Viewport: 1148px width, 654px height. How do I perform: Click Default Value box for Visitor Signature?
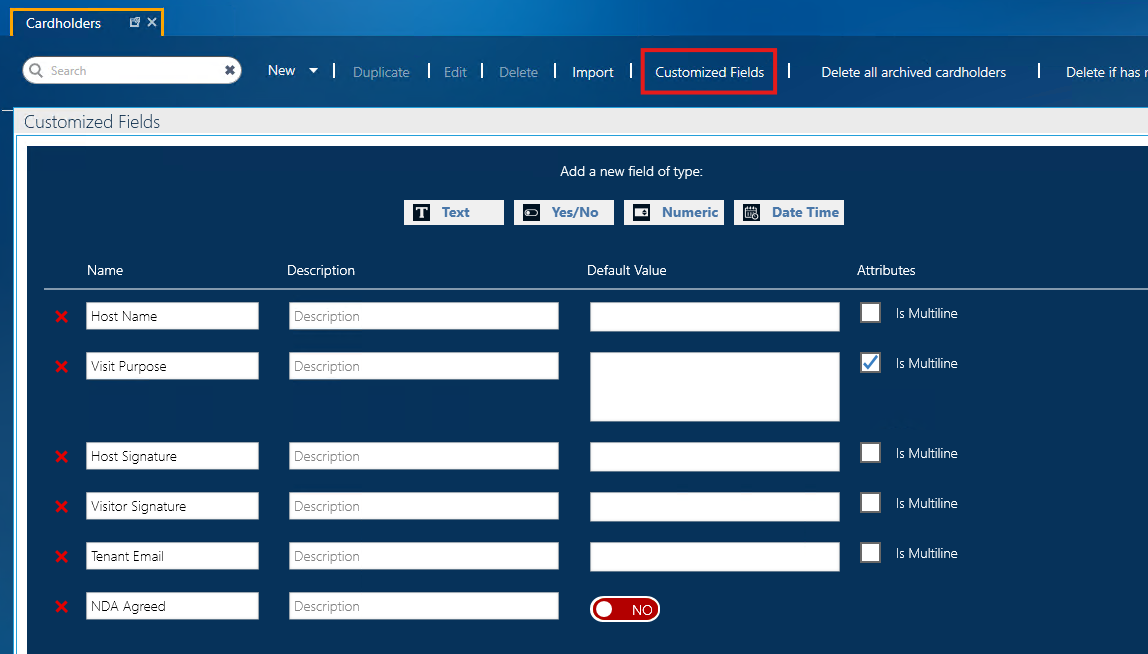pyautogui.click(x=715, y=507)
